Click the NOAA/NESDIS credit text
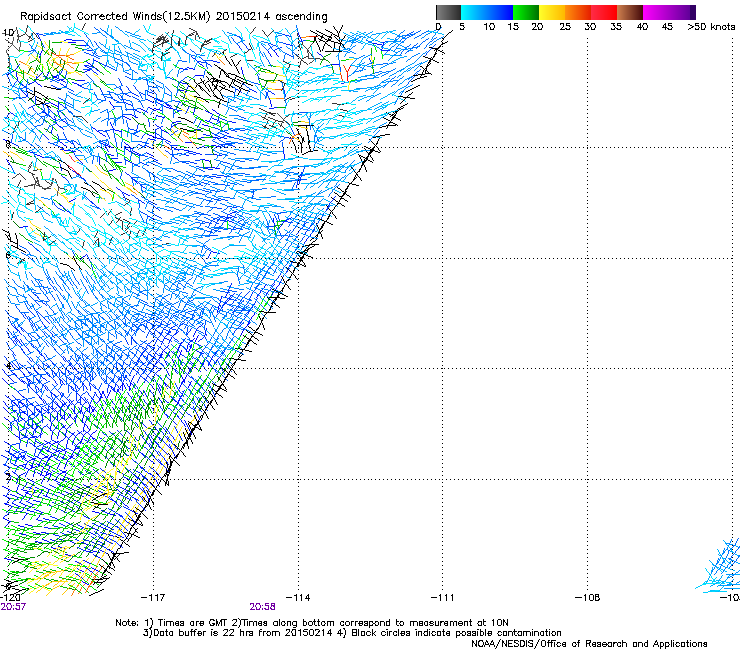The image size is (740, 650). coord(589,644)
